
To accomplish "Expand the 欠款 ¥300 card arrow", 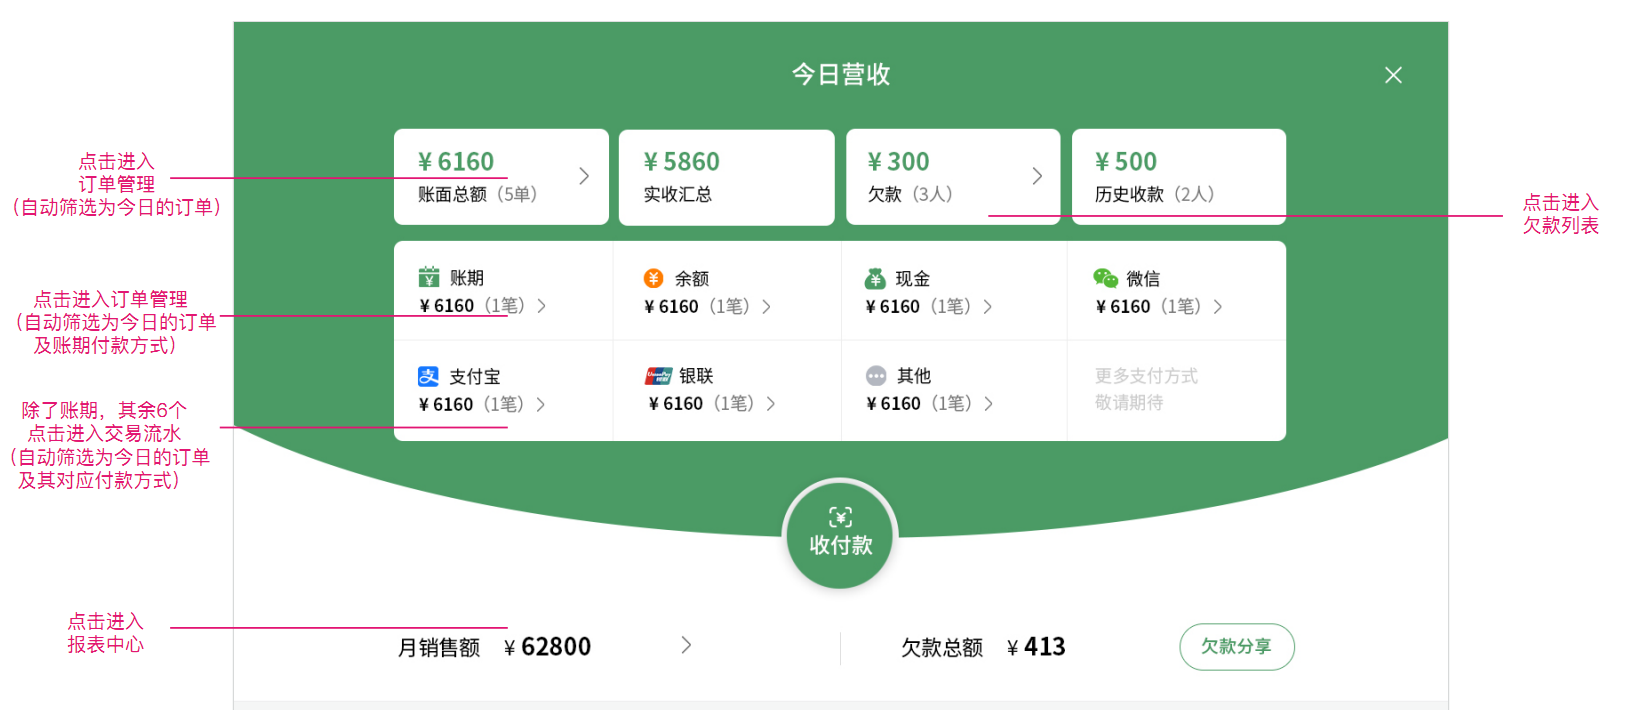I will (x=1037, y=176).
